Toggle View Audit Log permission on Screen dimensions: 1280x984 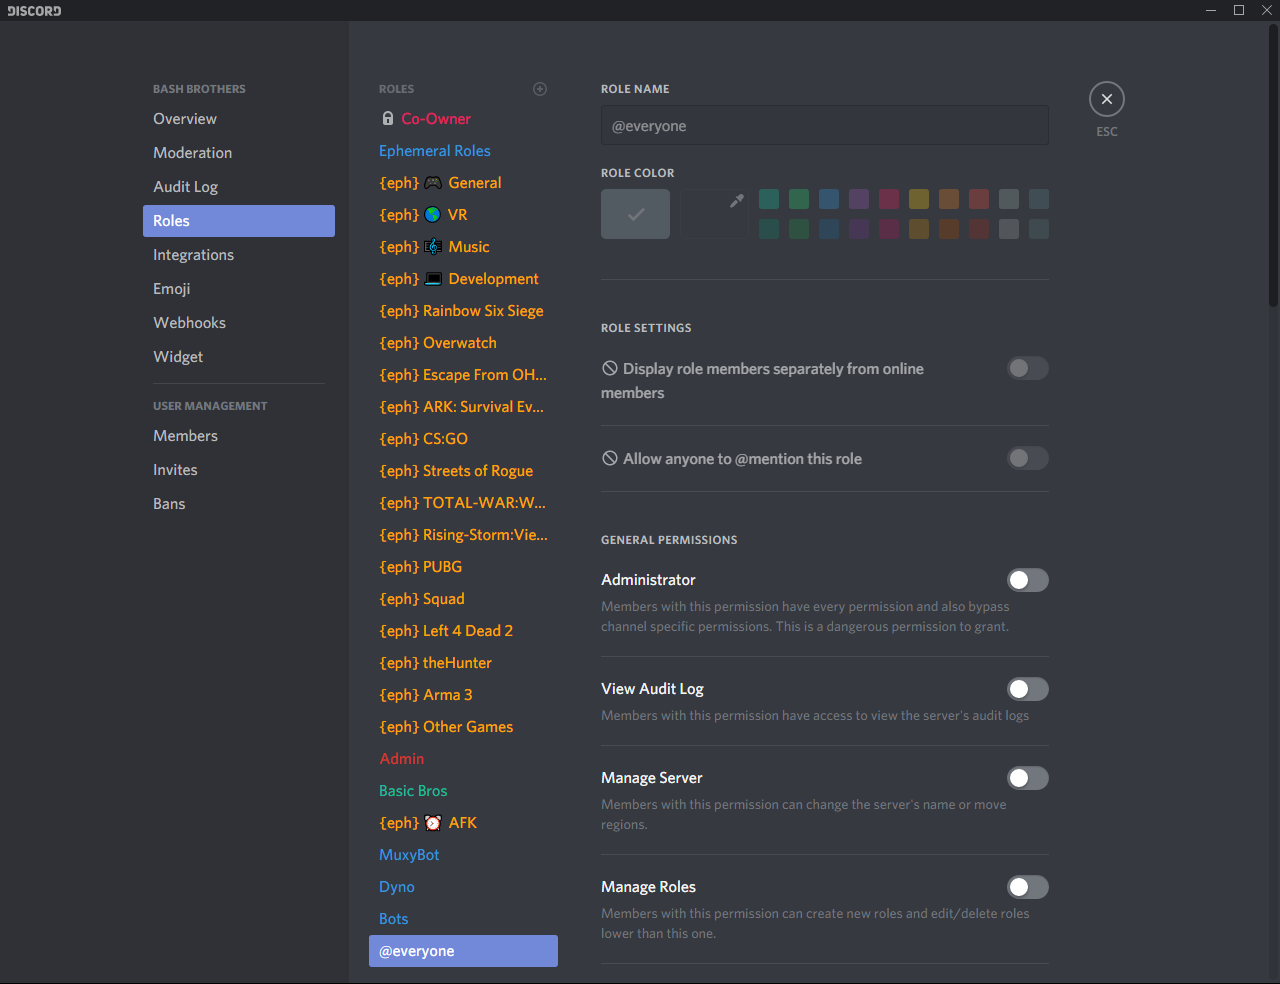click(1027, 689)
